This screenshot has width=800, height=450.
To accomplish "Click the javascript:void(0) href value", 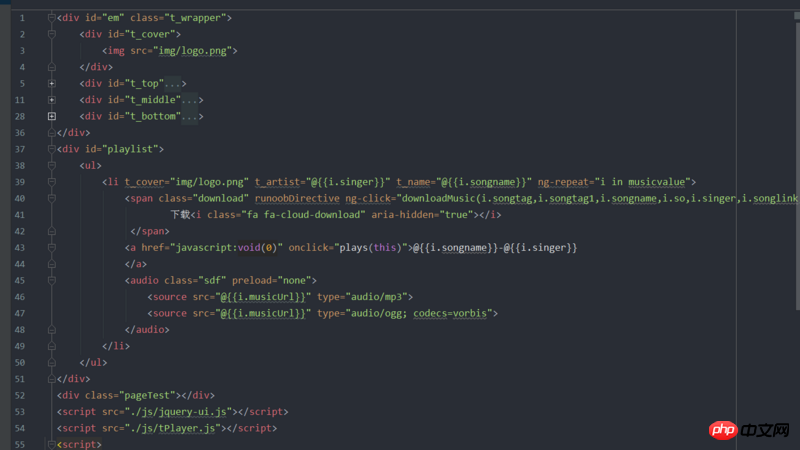I will tap(226, 247).
